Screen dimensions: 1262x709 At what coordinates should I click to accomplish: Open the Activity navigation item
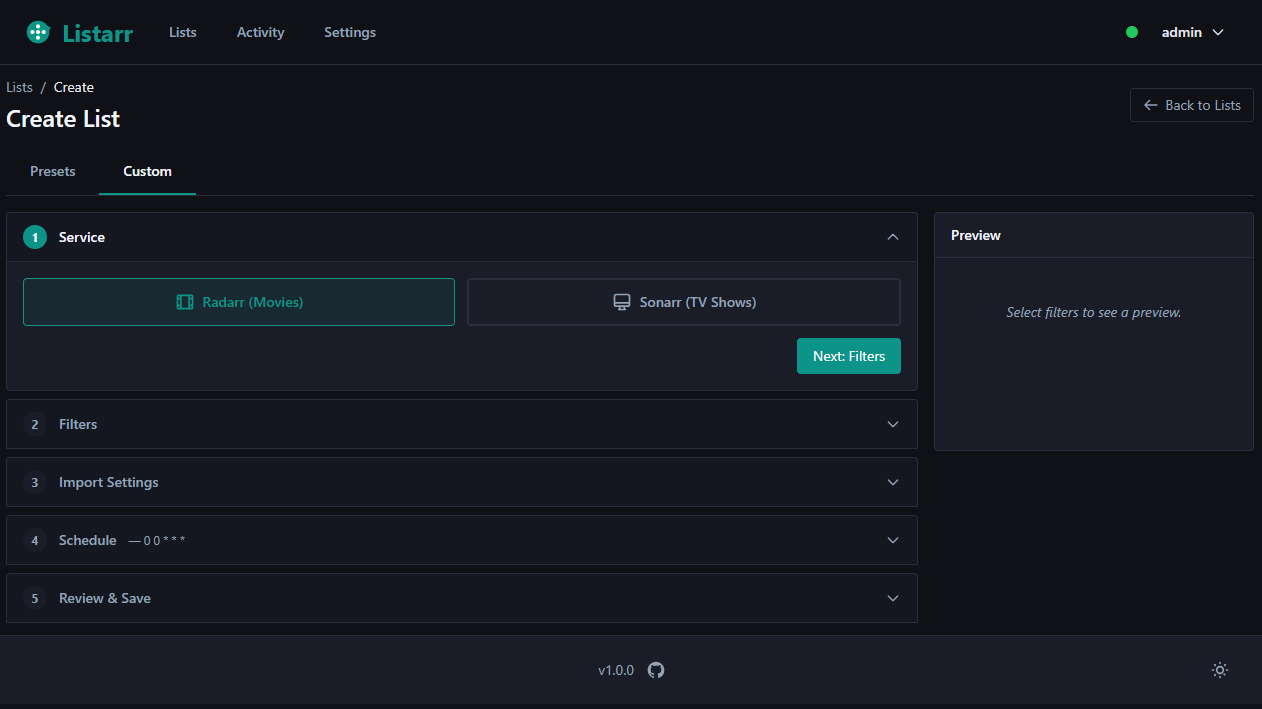(x=261, y=32)
